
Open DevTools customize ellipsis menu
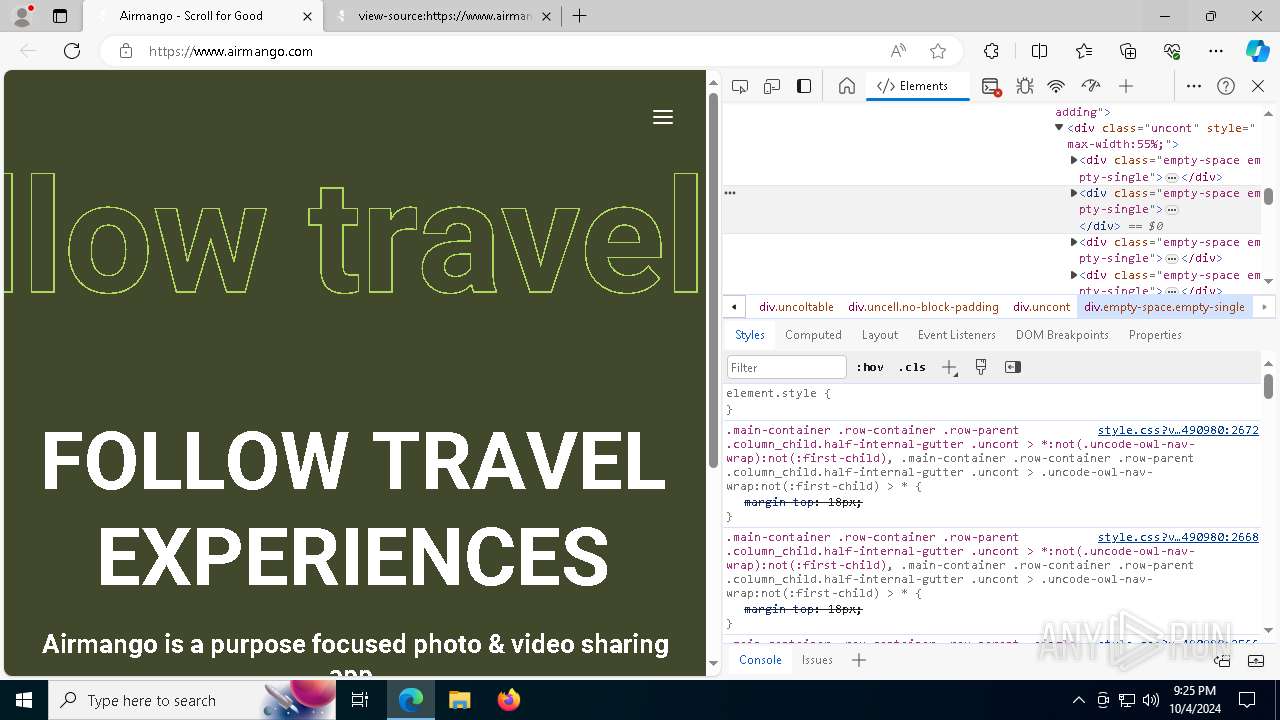[x=1194, y=86]
